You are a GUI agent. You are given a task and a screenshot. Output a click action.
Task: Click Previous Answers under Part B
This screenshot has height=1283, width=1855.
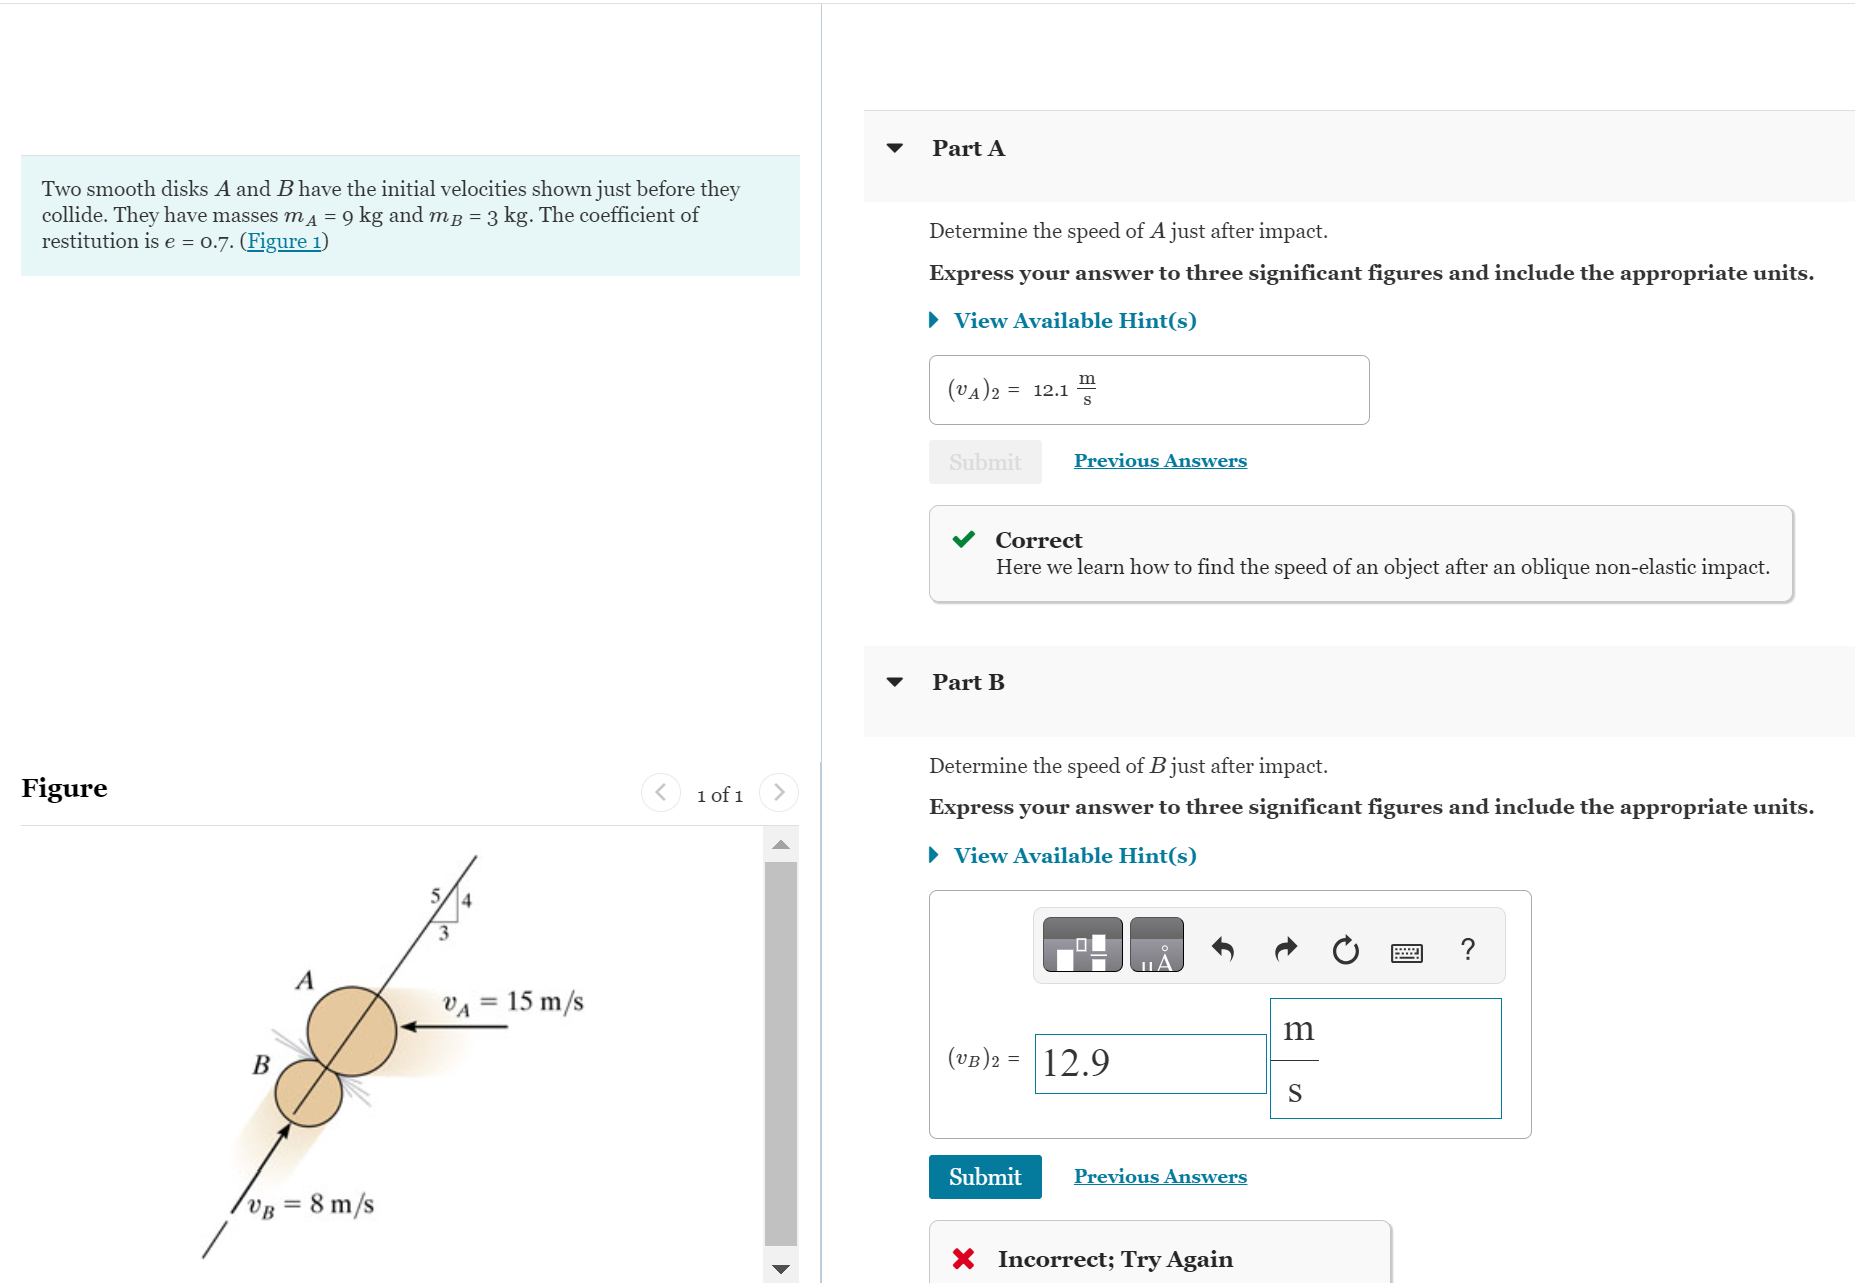(x=1160, y=1175)
